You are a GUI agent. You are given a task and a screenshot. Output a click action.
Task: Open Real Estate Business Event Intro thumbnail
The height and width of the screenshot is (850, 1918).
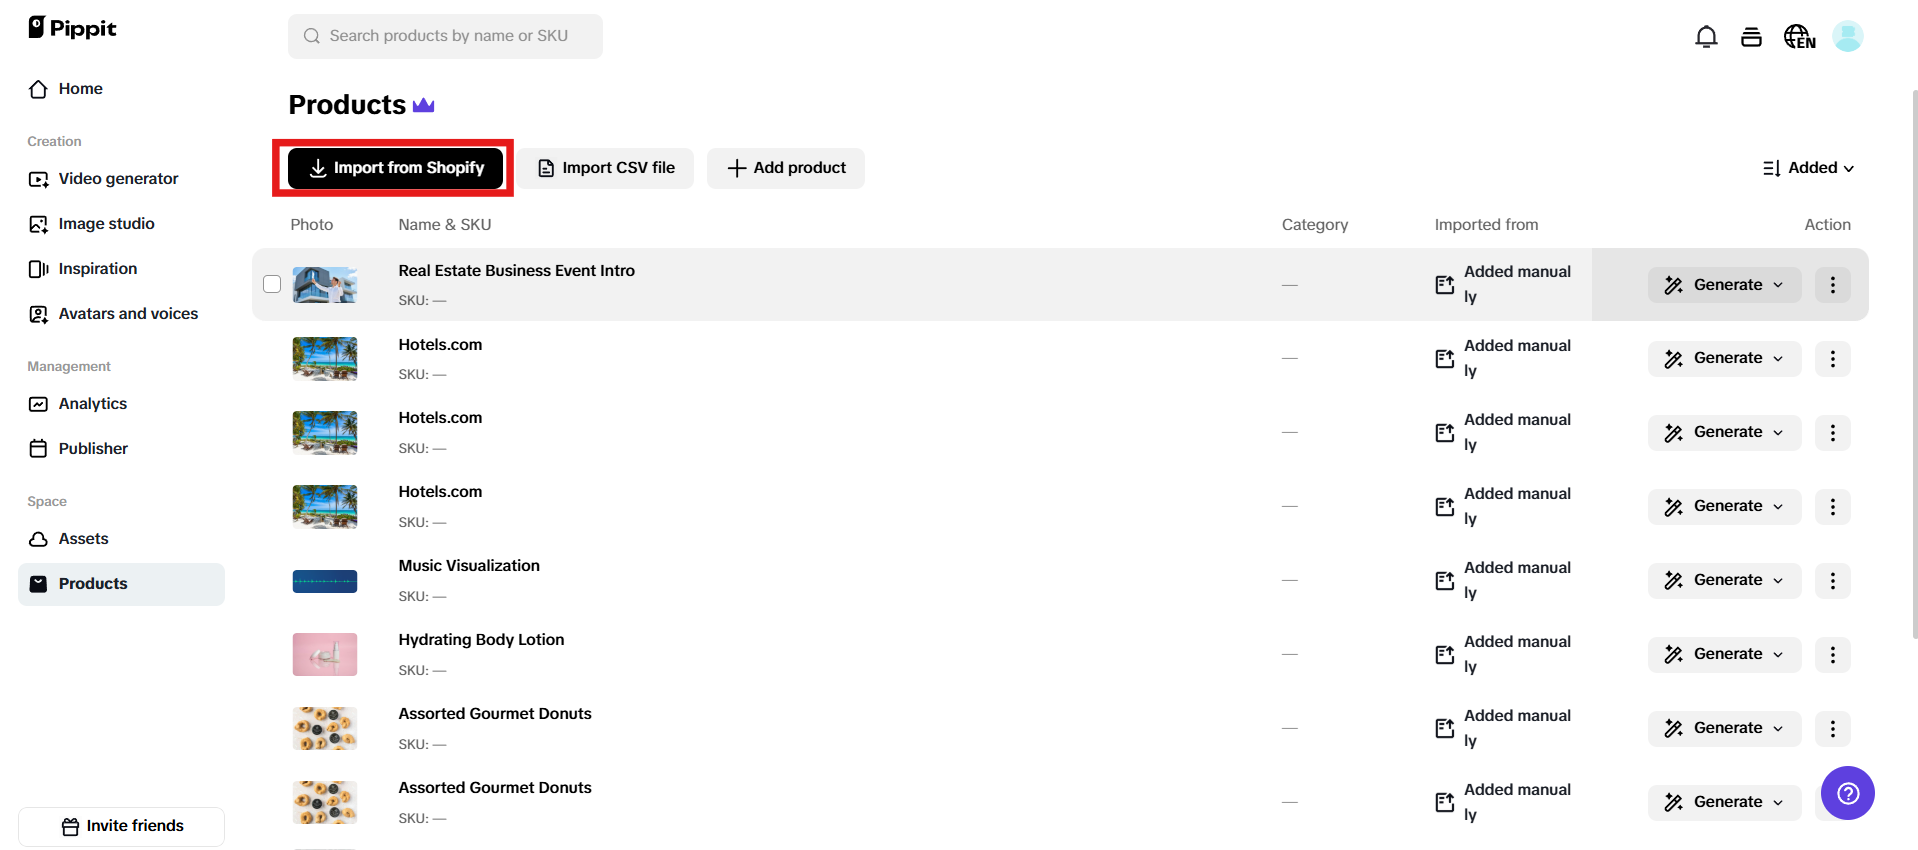pos(325,285)
